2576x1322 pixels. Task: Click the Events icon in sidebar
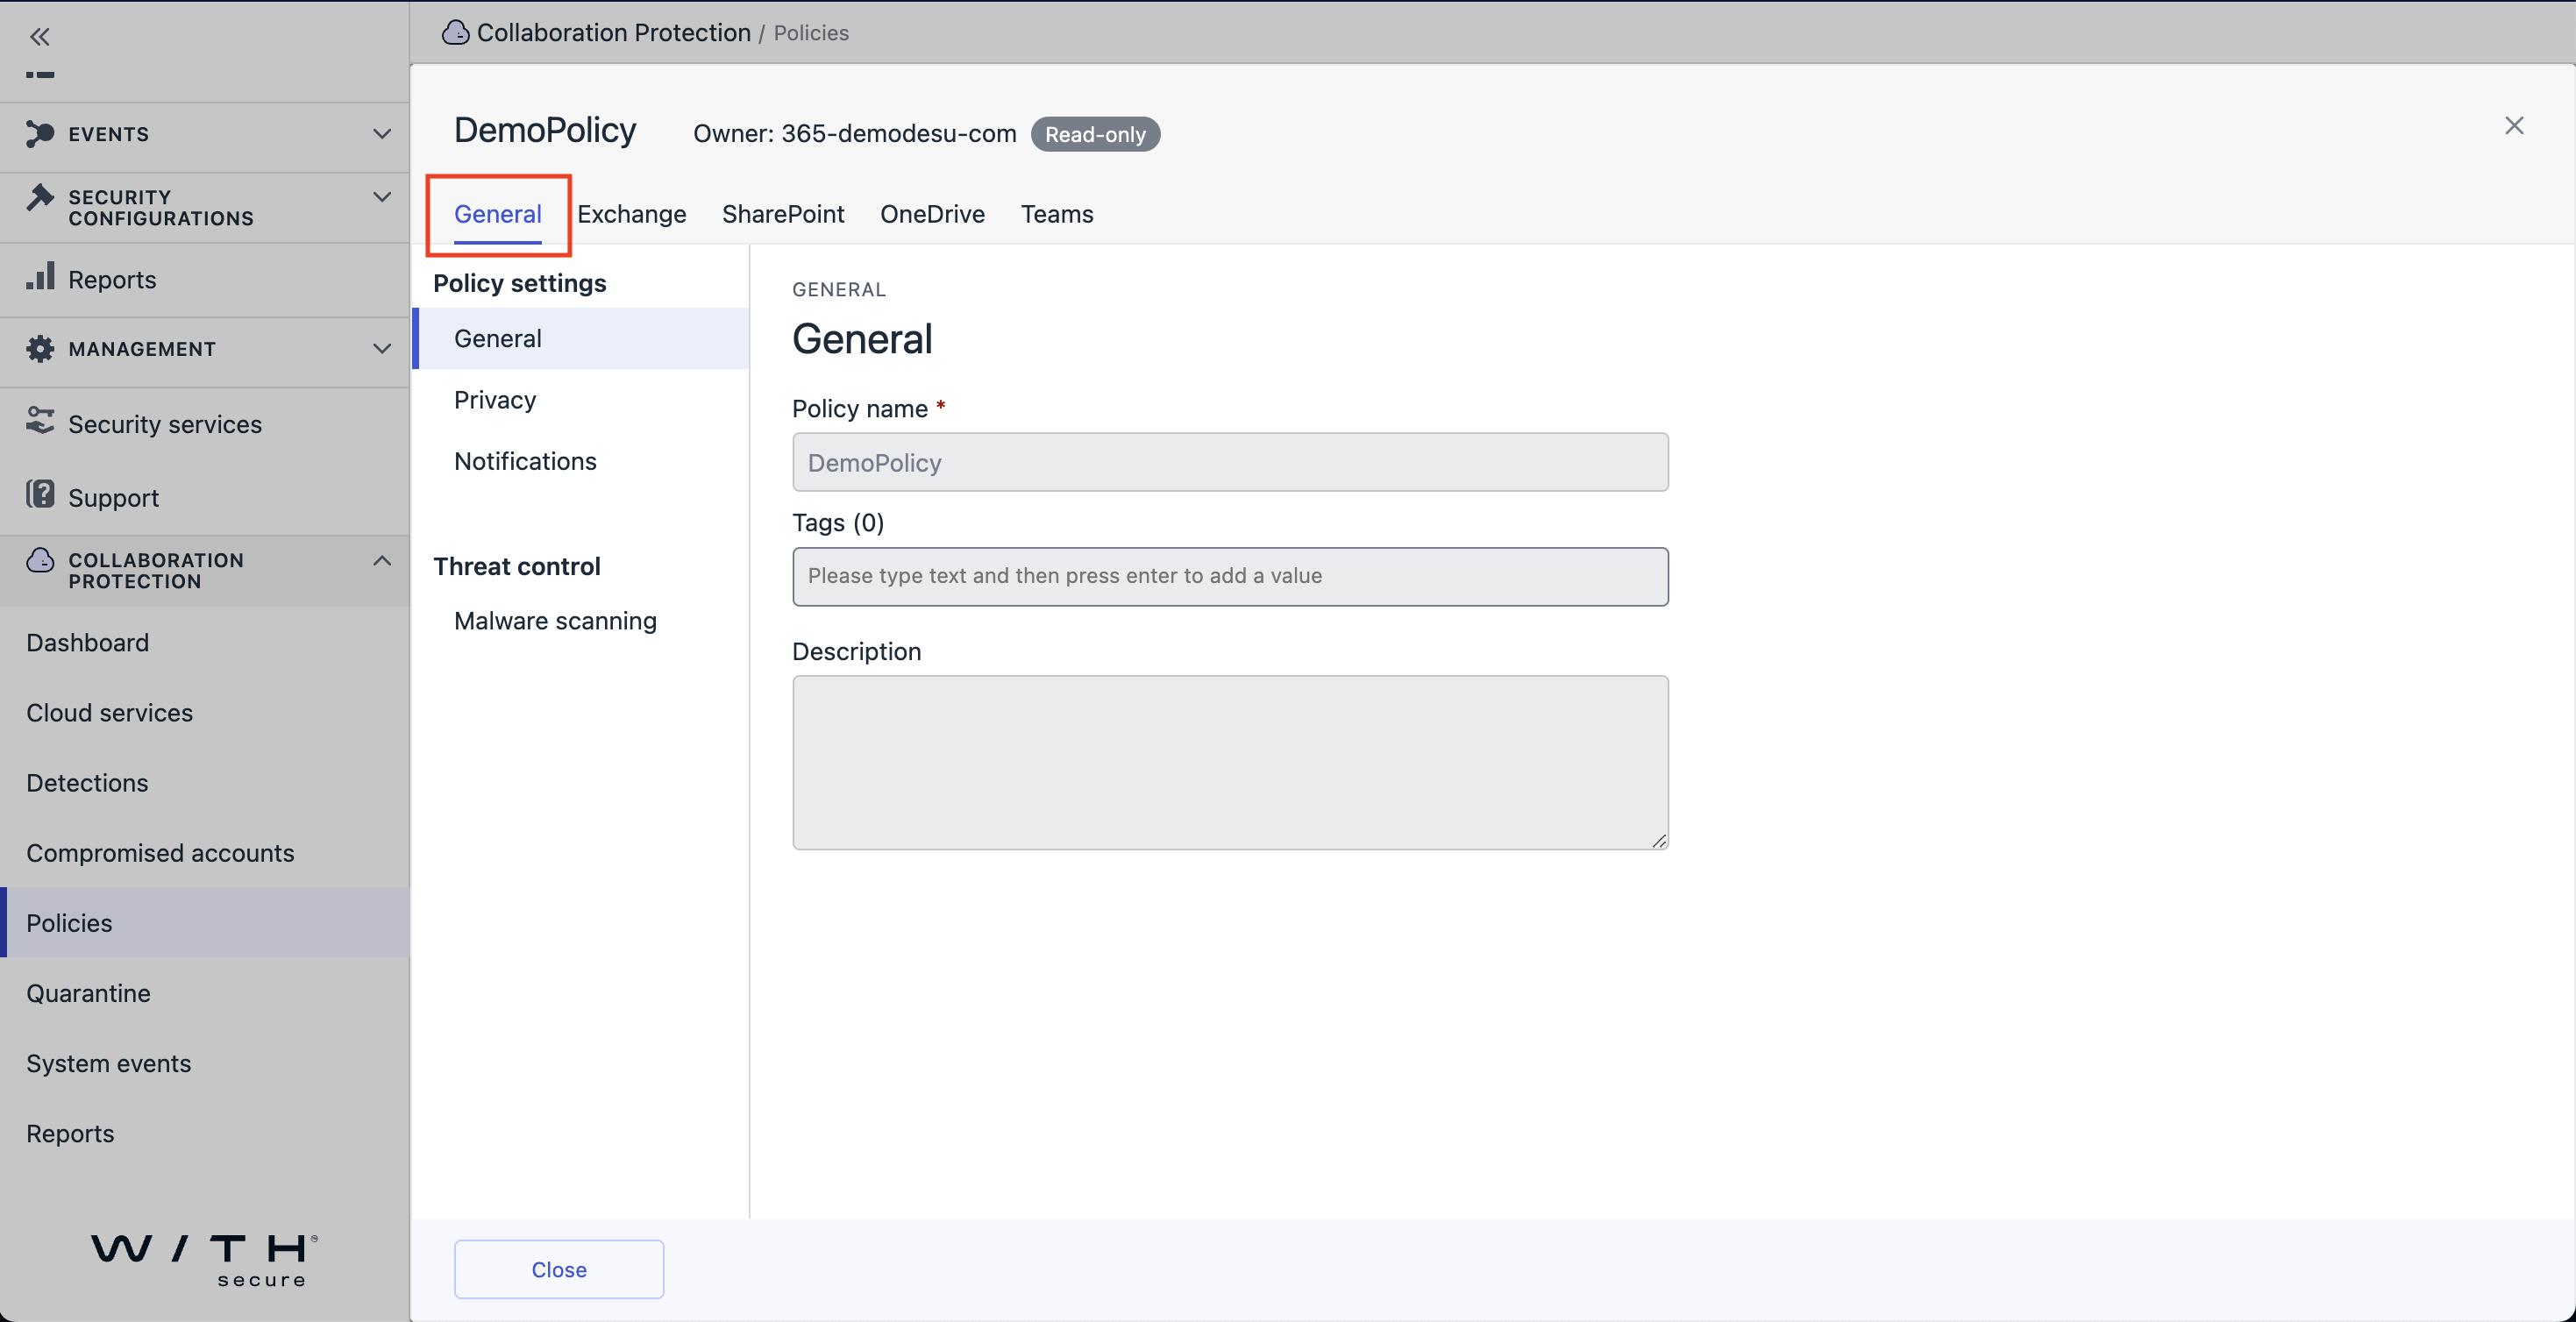[40, 133]
